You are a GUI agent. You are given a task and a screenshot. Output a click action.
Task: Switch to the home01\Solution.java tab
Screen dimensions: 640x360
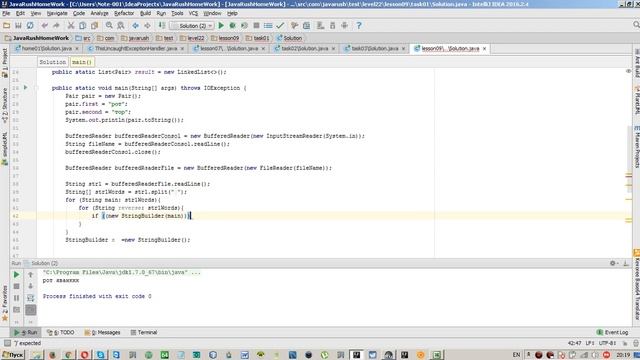pos(47,48)
